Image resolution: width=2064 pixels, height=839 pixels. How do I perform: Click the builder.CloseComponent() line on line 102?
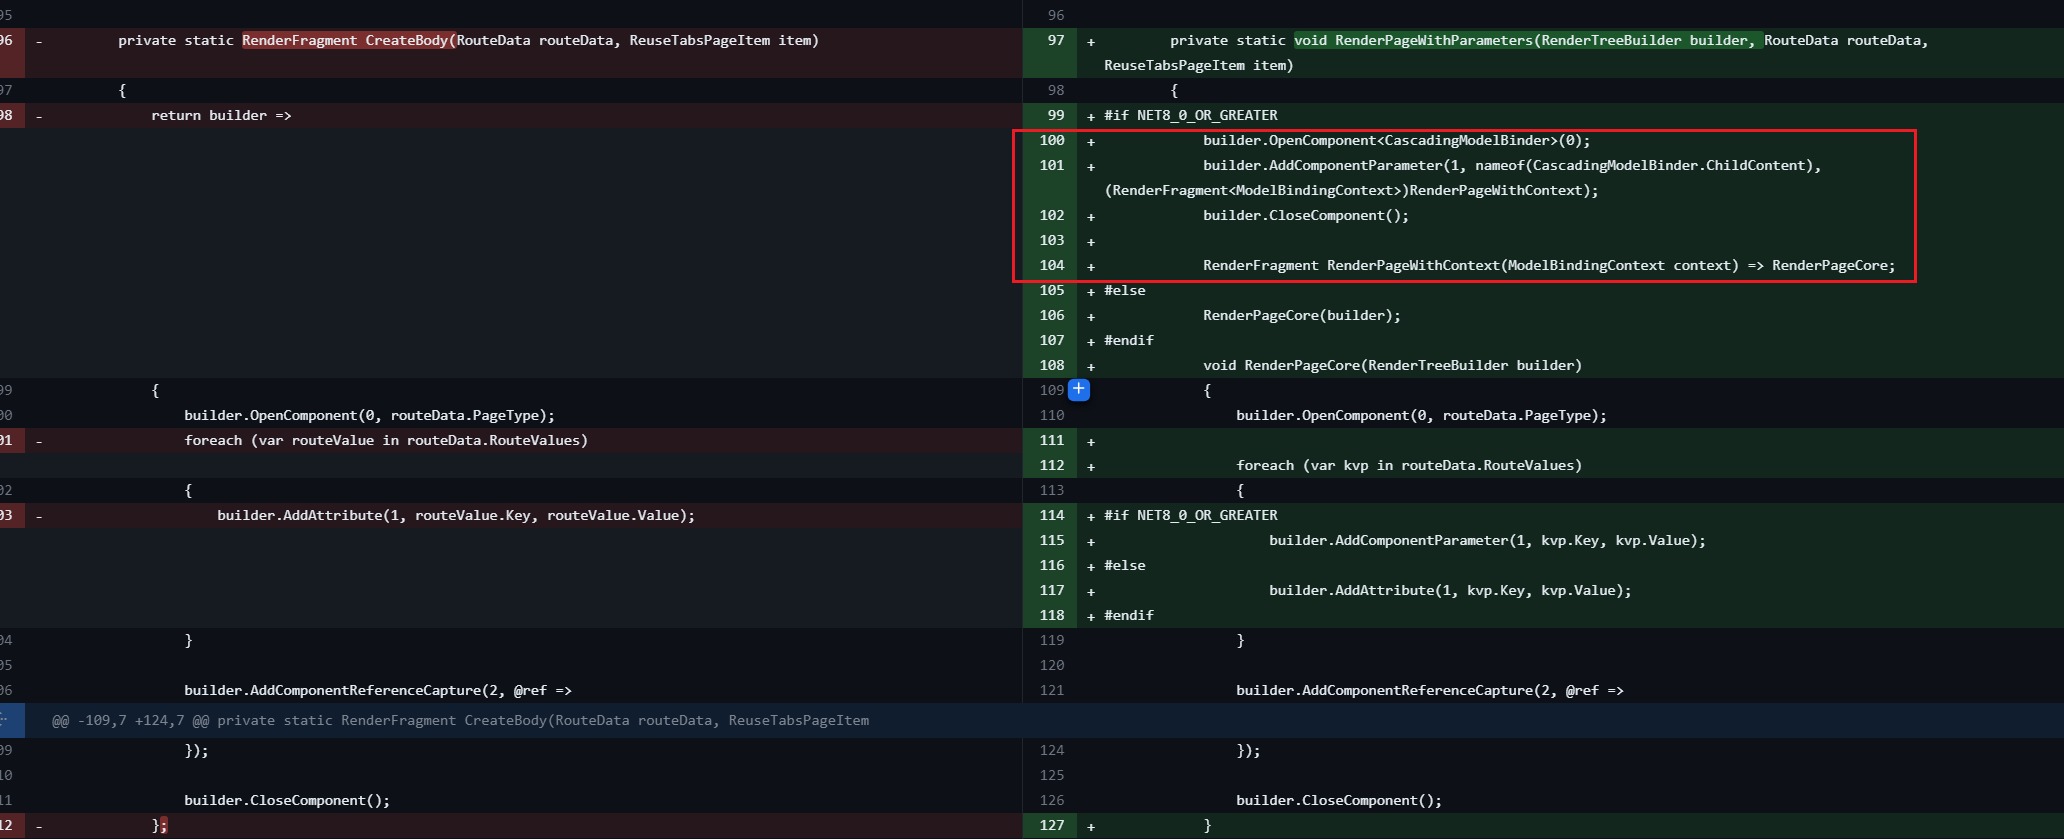[1305, 216]
